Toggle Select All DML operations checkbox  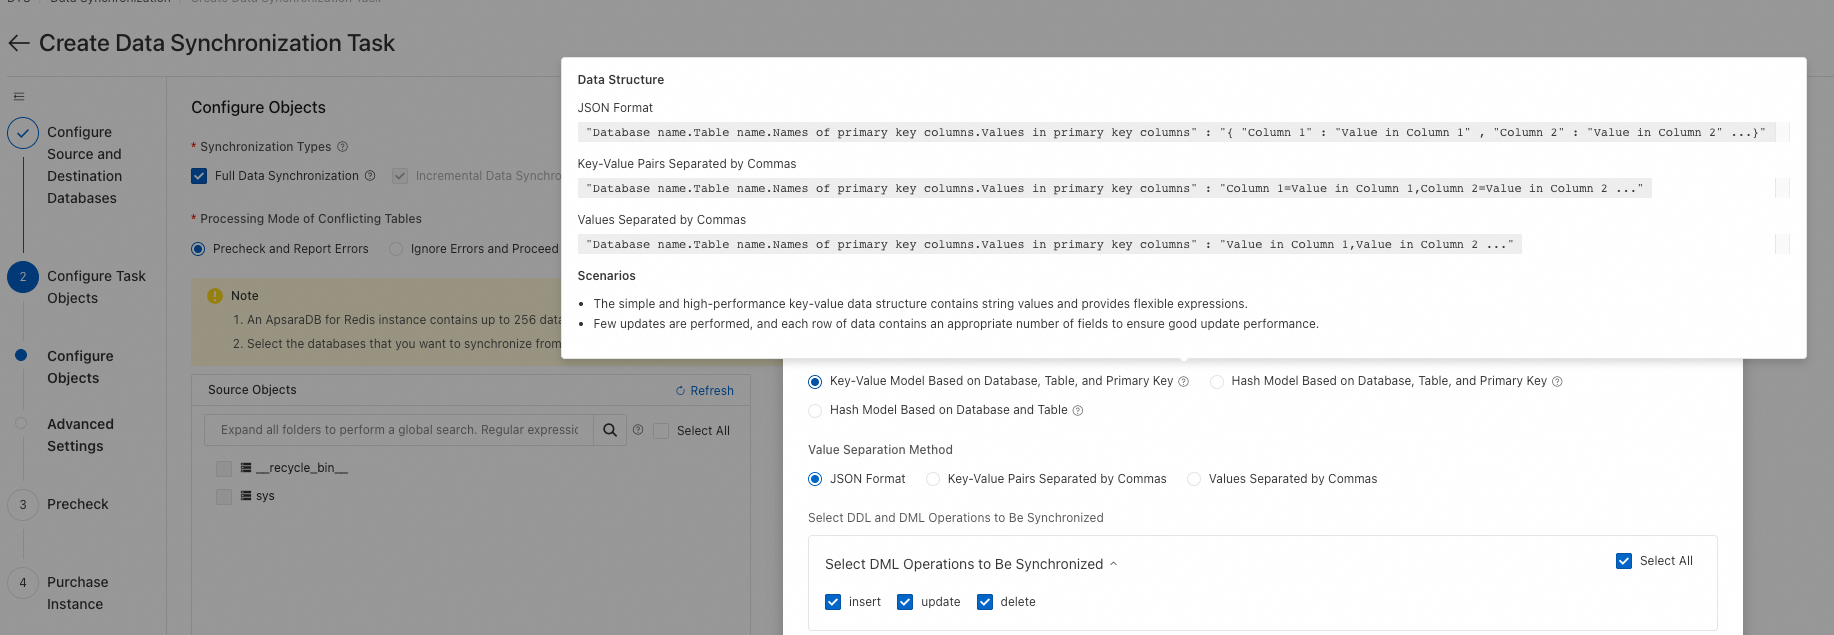click(1624, 561)
